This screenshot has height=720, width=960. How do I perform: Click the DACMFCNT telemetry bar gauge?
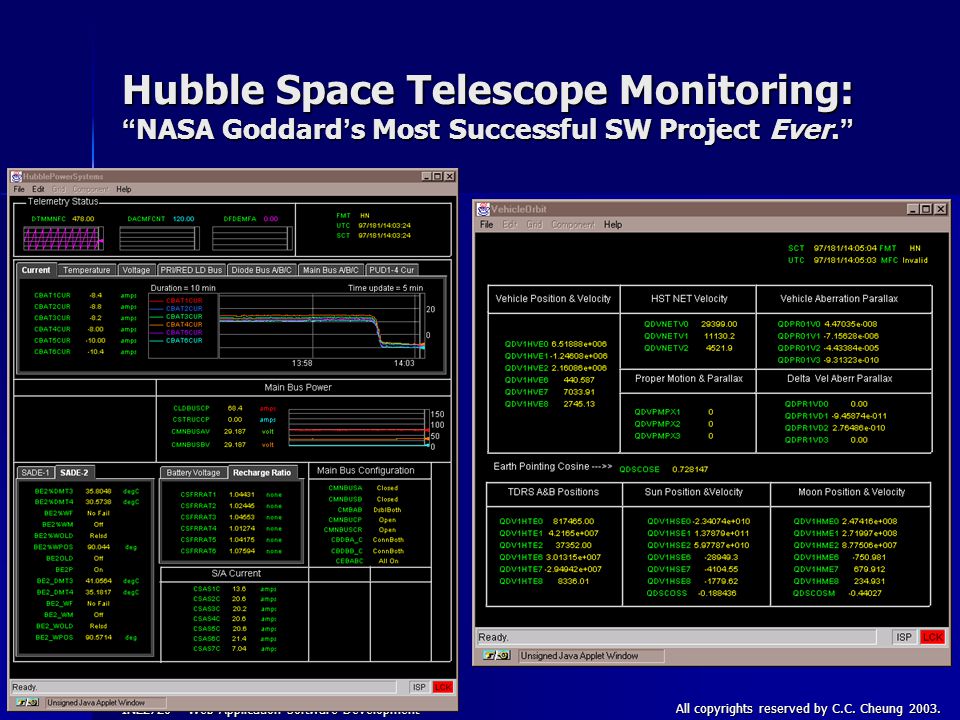coord(159,238)
